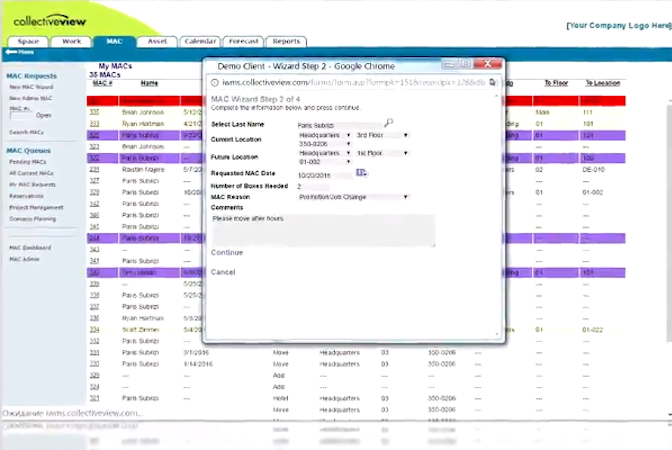Open the 1st Floor dropdown
Viewport: 672px width, 450px height.
pos(382,153)
